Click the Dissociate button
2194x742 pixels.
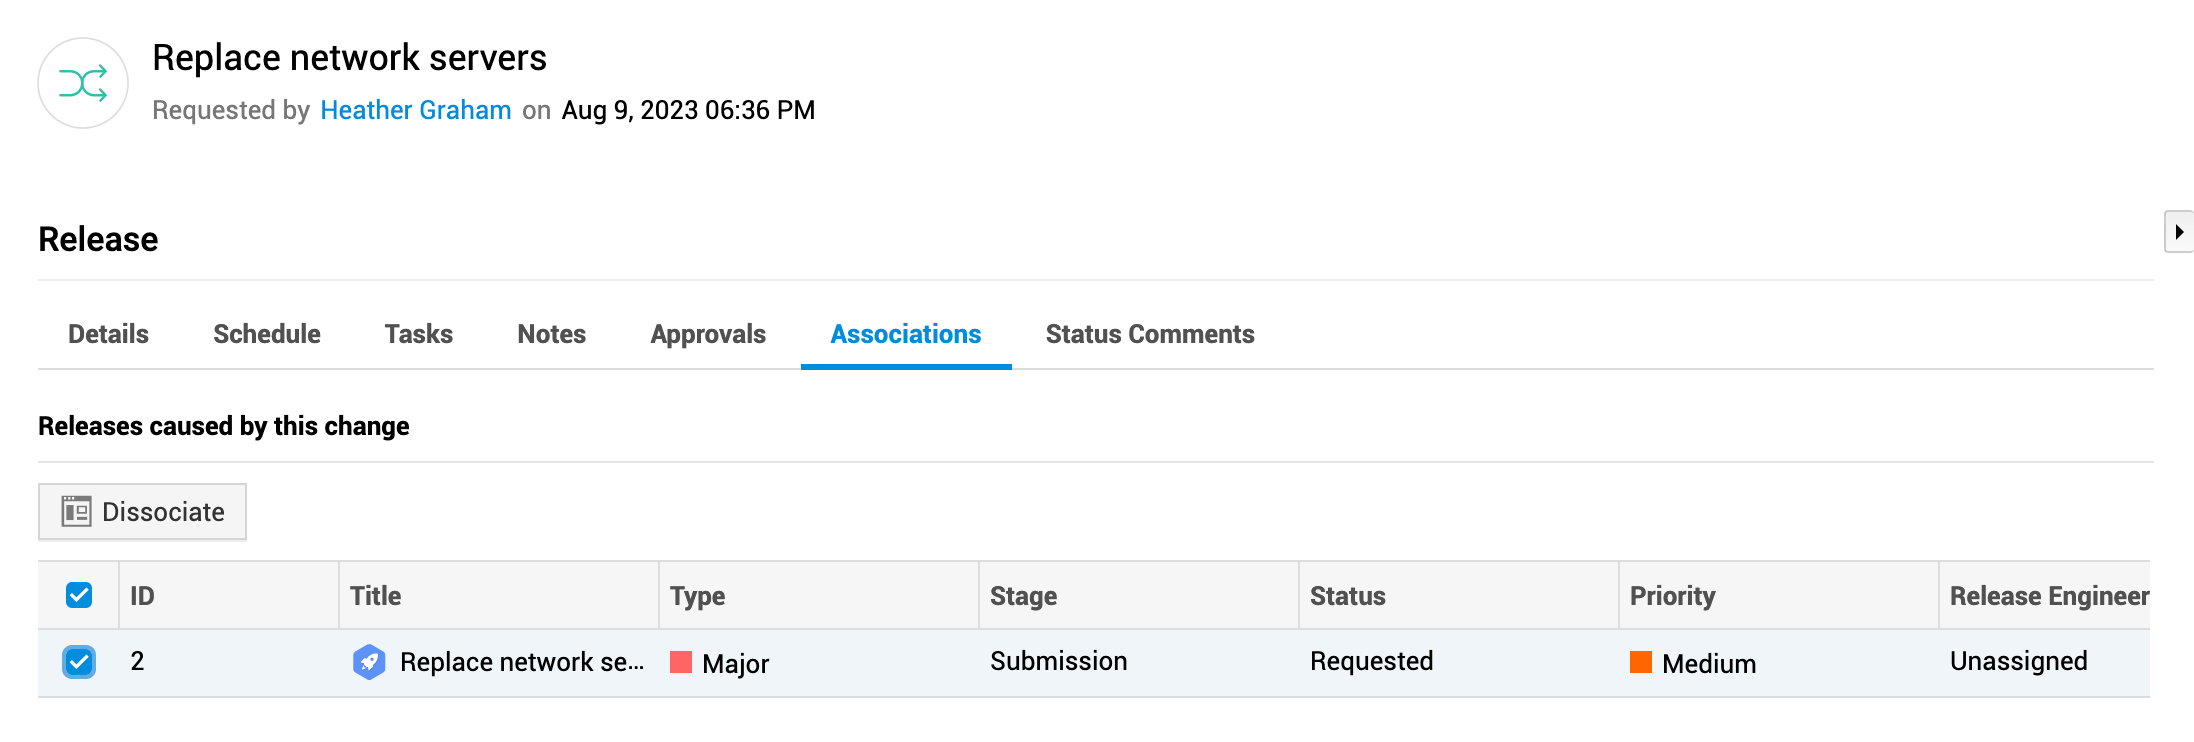click(142, 512)
